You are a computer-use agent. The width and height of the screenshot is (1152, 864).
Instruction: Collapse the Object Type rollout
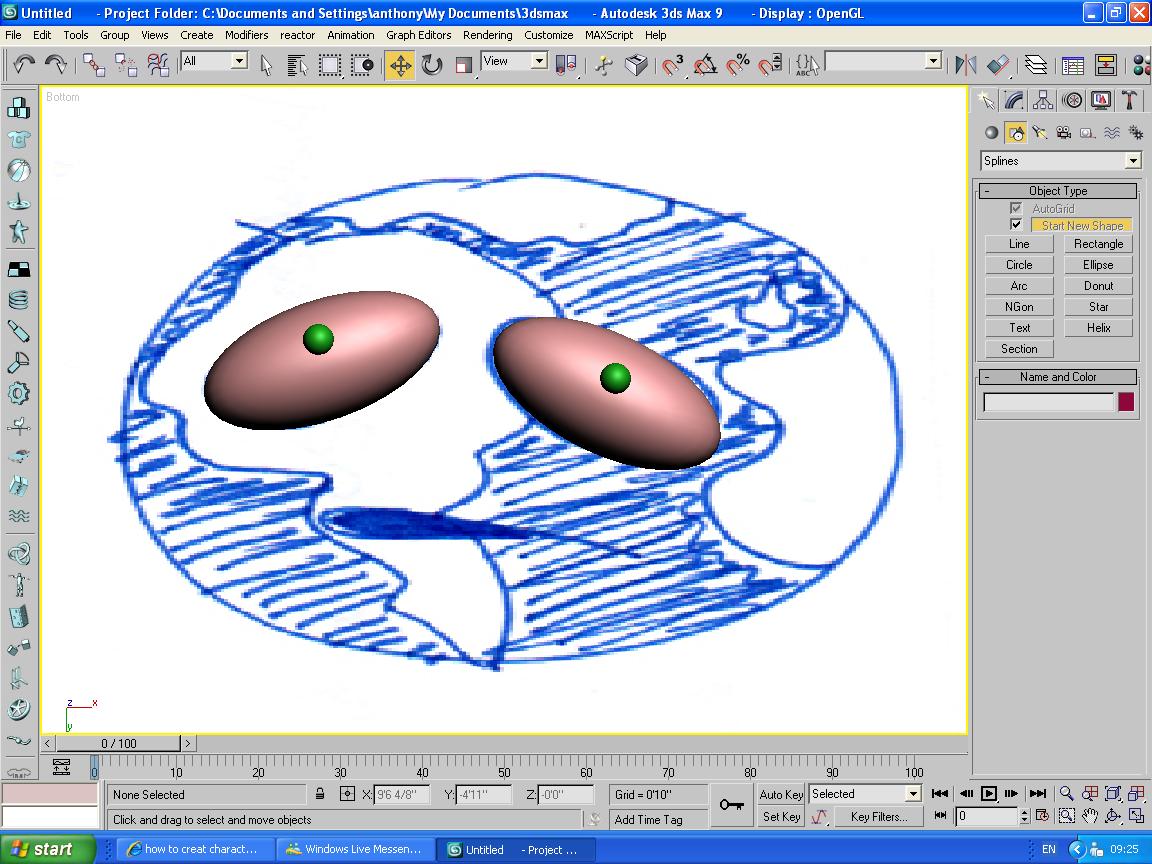[1058, 191]
